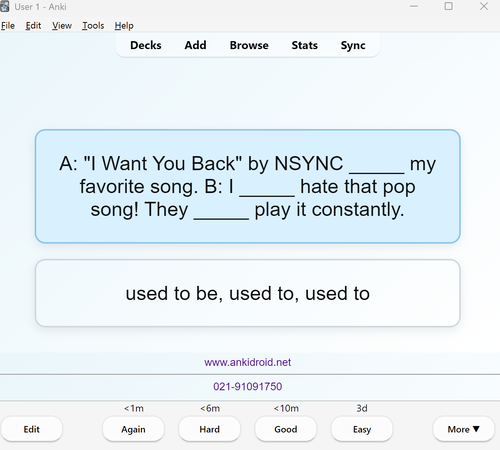Rate the card Good
This screenshot has height=450, width=500.
click(286, 429)
